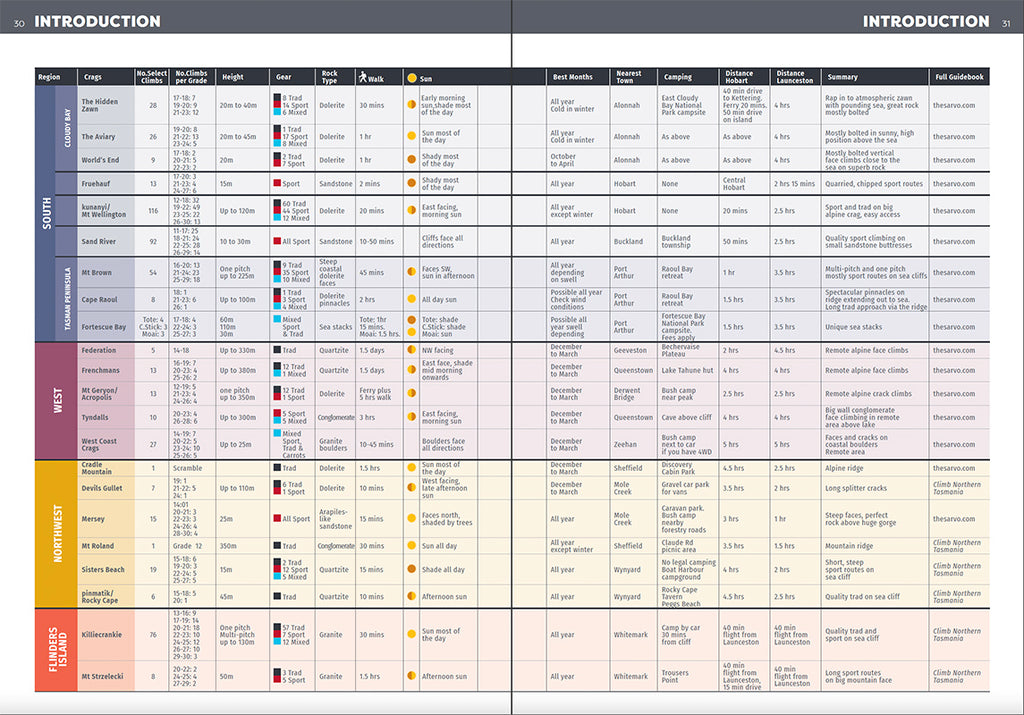This screenshot has height=715, width=1024.
Task: Select the SOUTH region label
Action: tap(45, 212)
